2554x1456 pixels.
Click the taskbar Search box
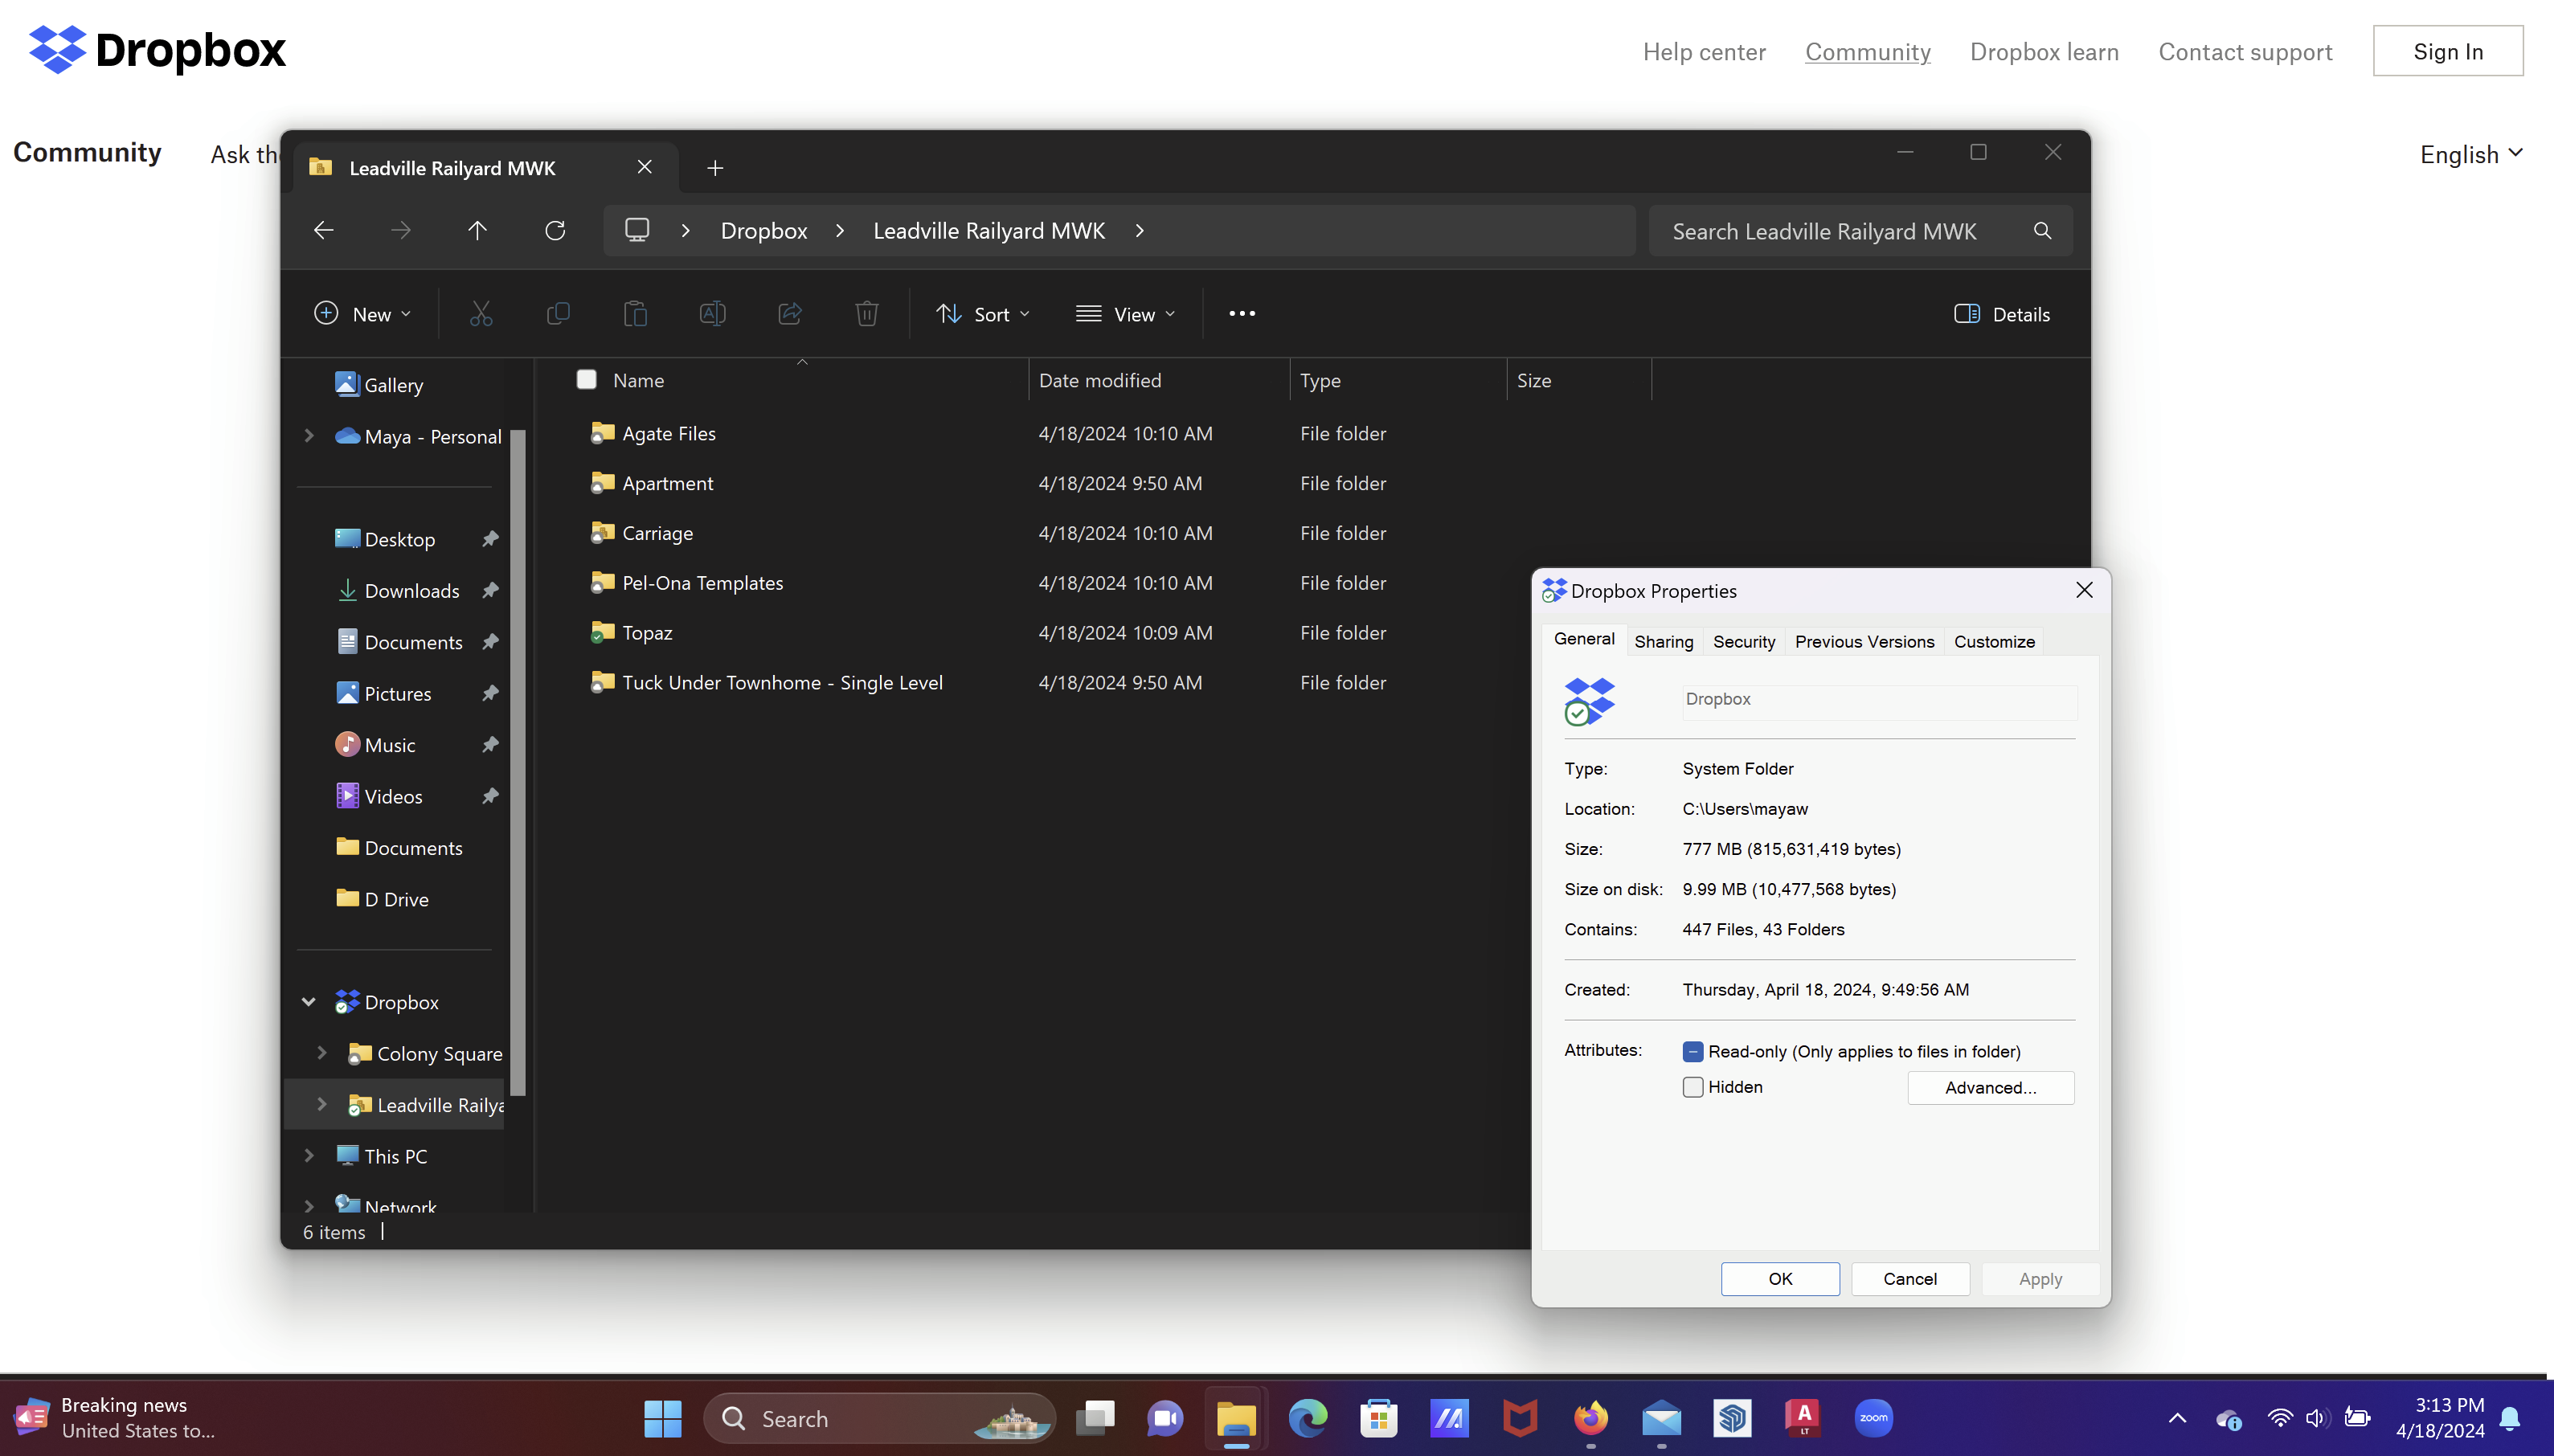click(879, 1418)
